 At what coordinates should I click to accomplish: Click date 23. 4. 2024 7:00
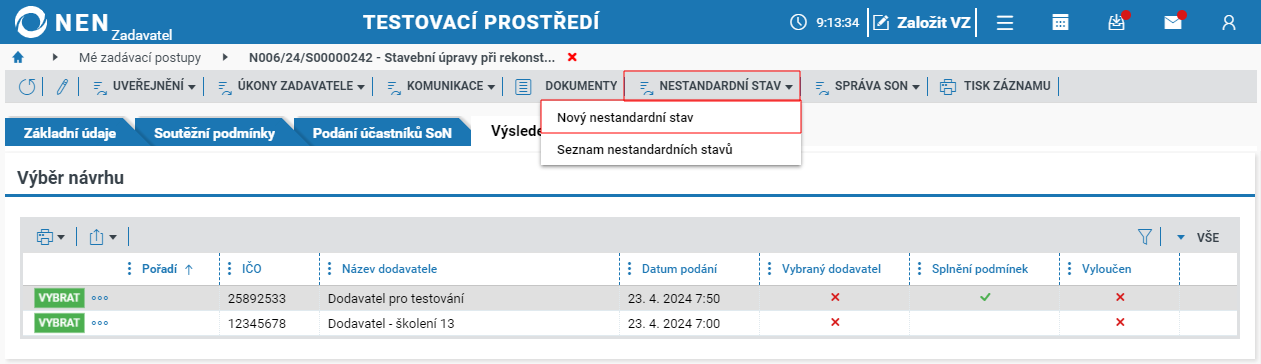(673, 322)
